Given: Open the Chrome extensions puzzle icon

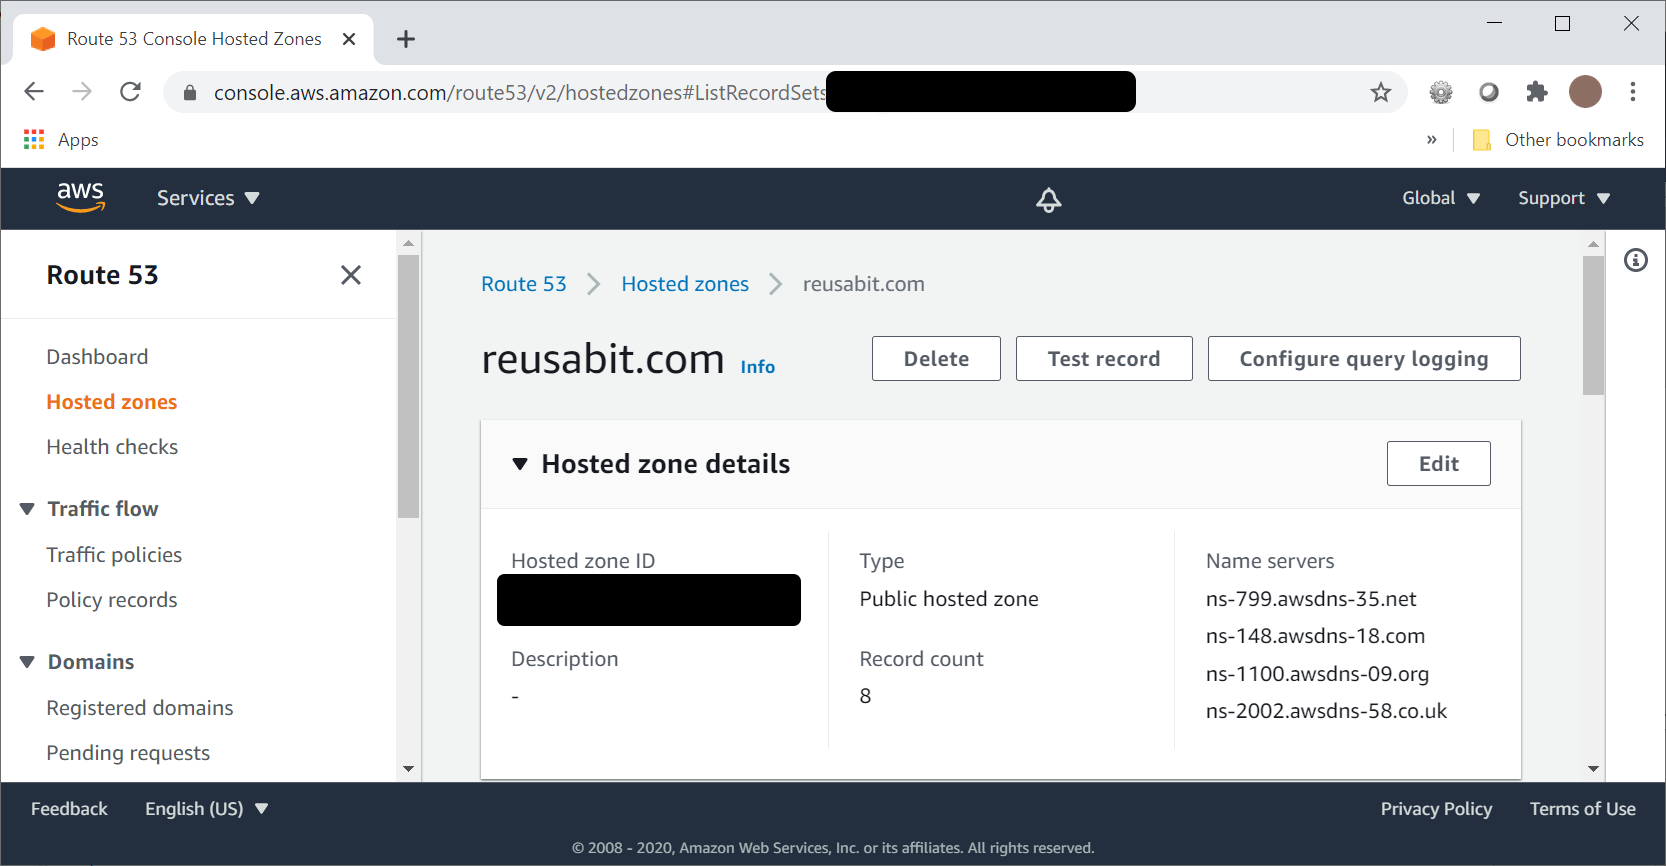Looking at the screenshot, I should coord(1537,92).
